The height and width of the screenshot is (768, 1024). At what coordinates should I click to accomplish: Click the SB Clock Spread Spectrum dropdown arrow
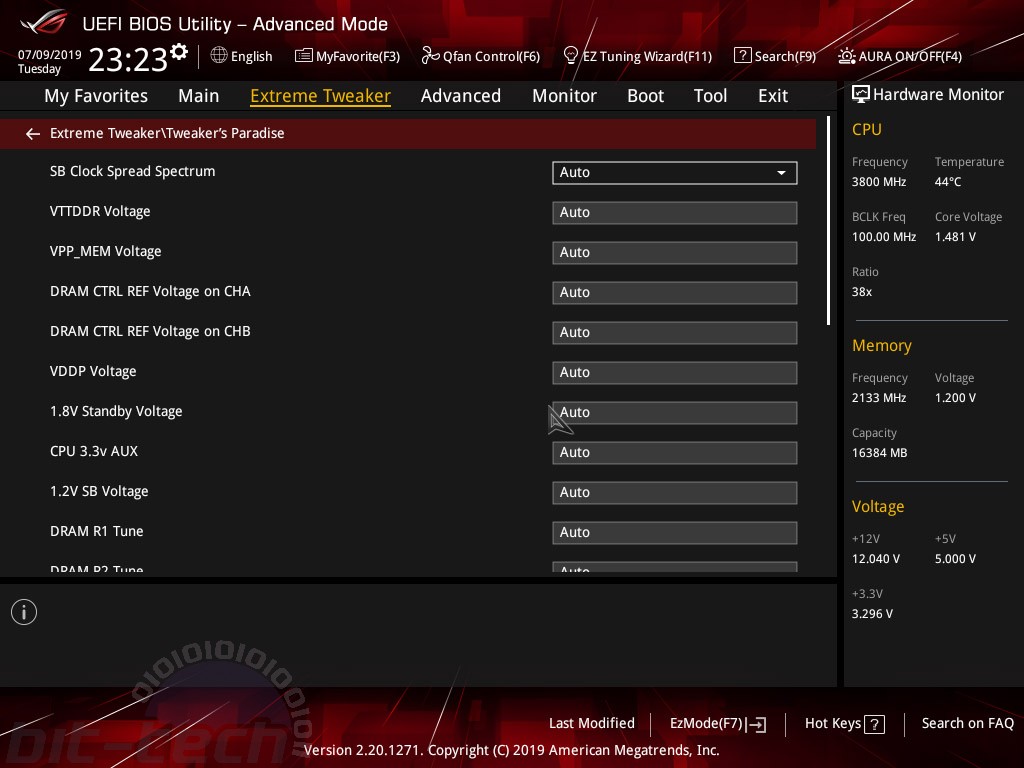781,173
